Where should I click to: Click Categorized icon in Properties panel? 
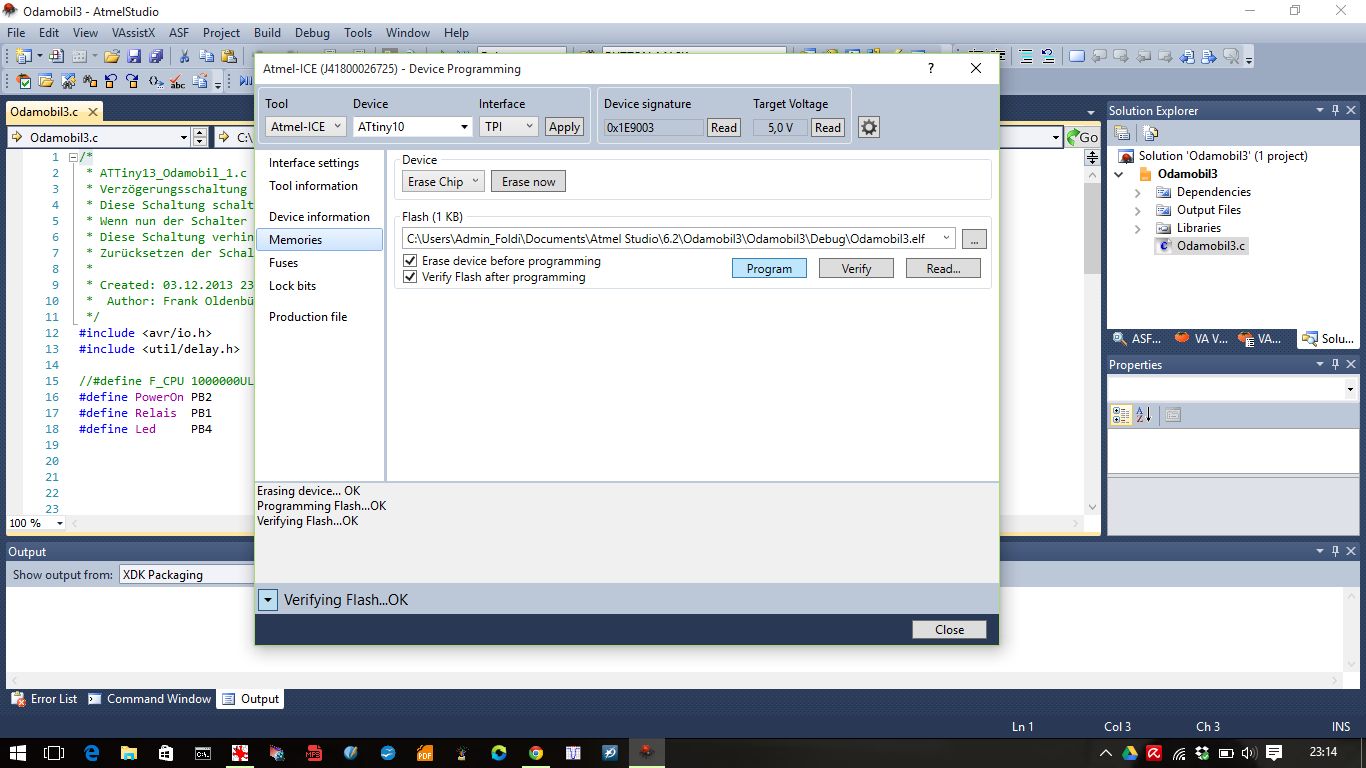(x=1121, y=415)
